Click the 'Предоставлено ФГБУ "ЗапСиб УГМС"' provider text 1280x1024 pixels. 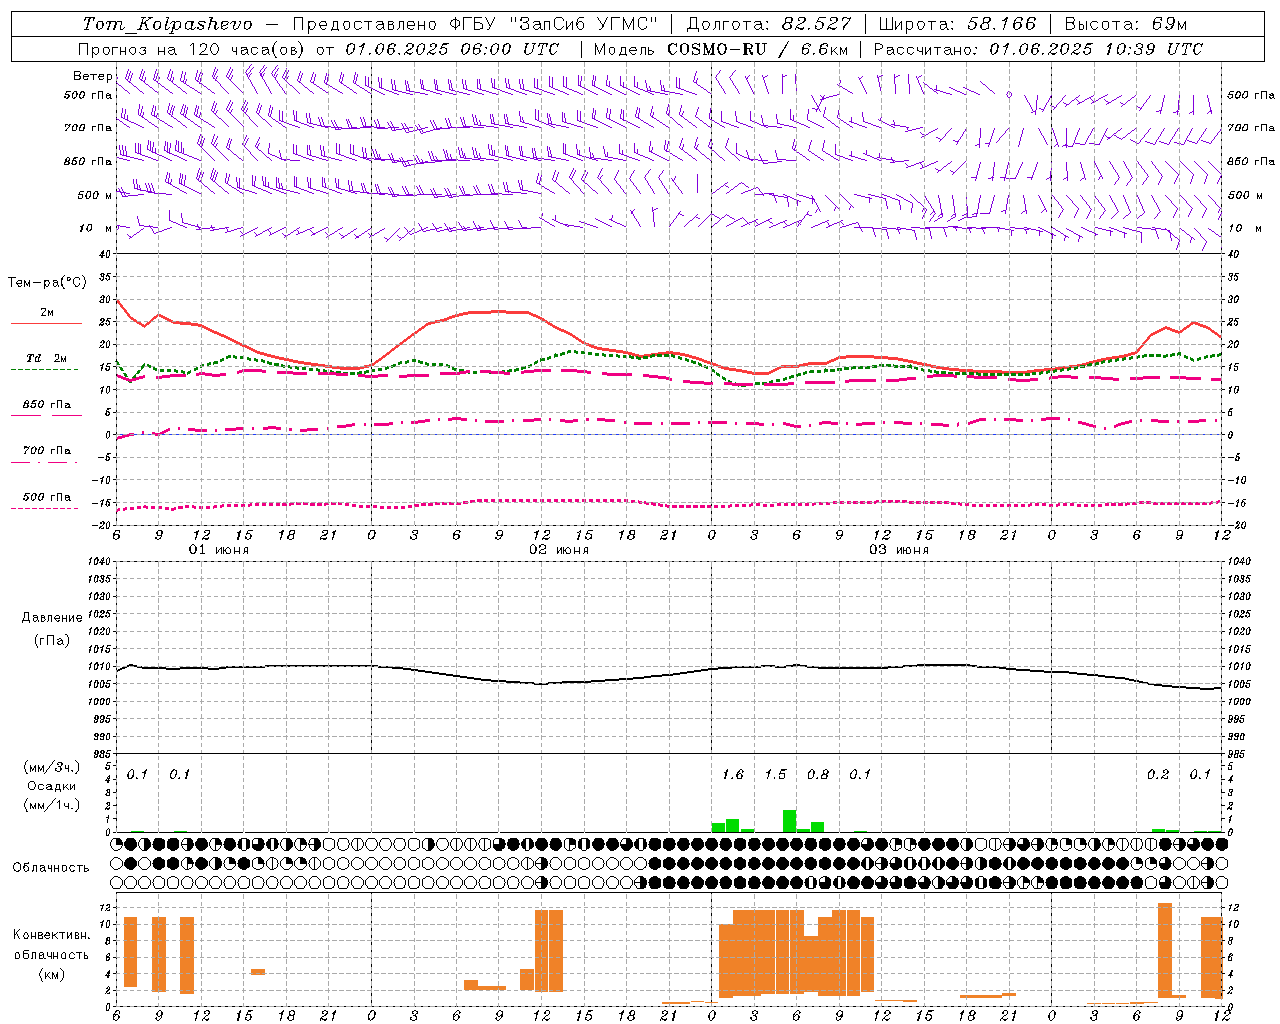point(475,24)
